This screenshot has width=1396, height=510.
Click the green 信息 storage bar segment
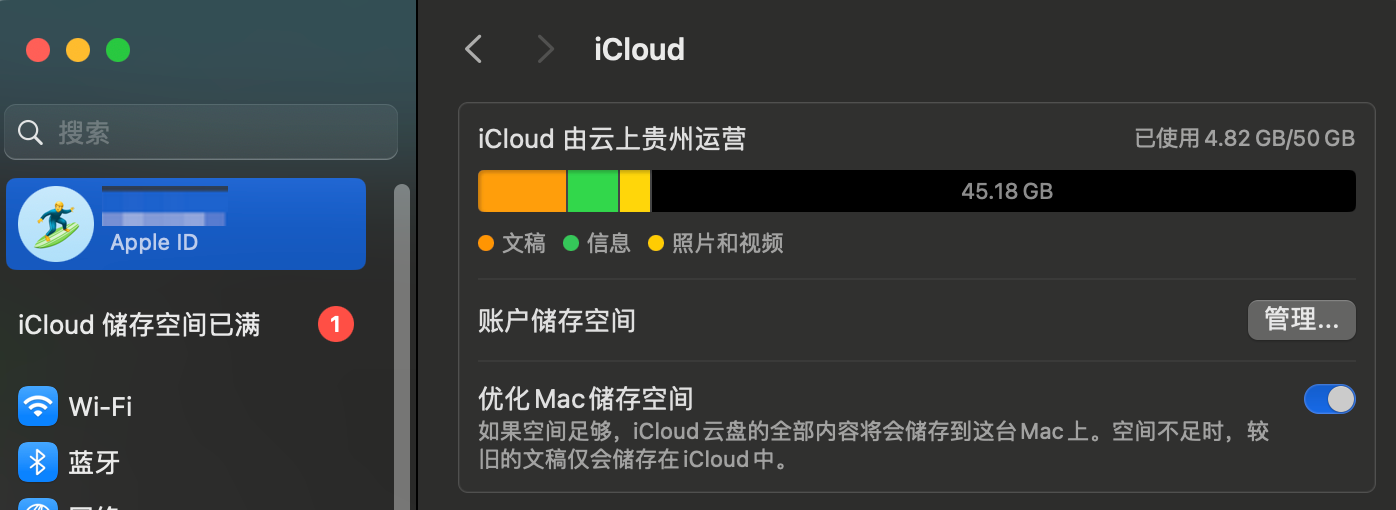click(593, 191)
